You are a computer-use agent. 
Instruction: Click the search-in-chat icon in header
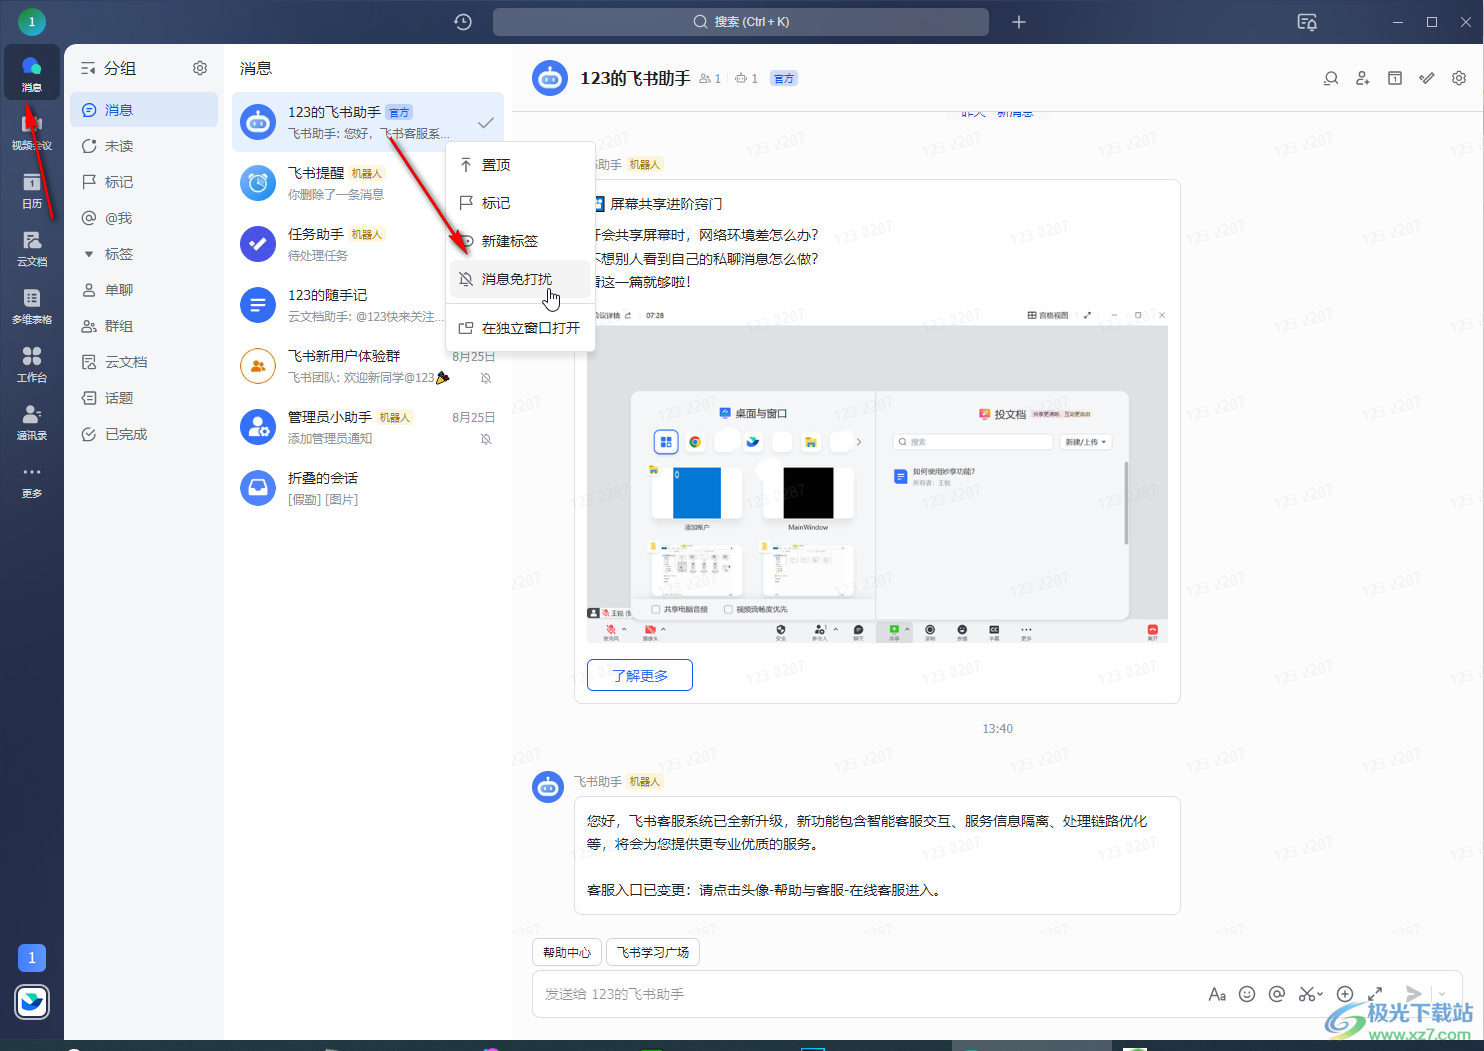tap(1331, 78)
